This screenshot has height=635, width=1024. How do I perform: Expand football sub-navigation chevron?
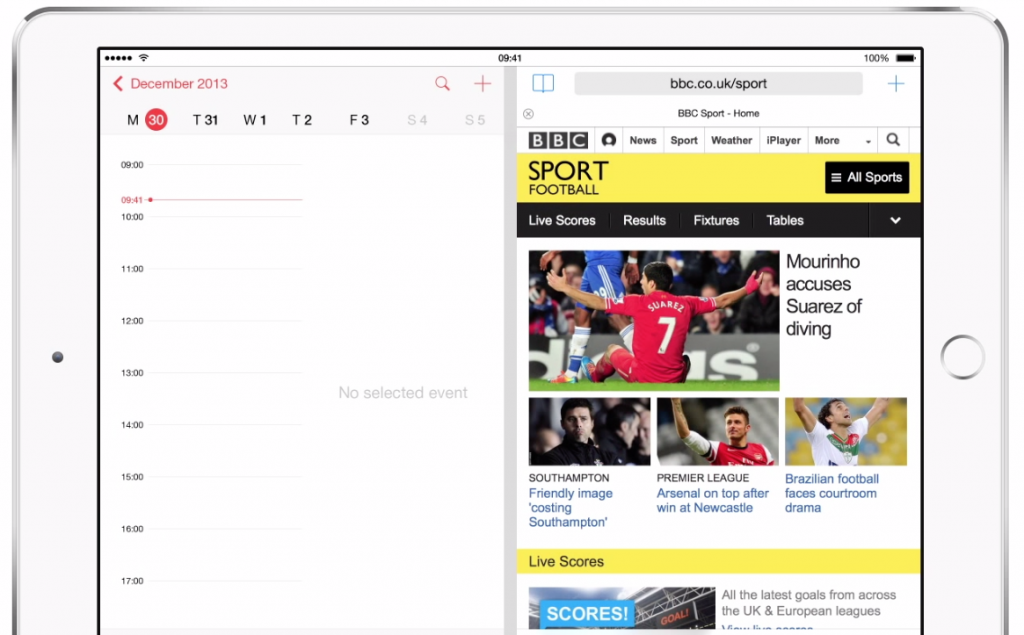895,220
